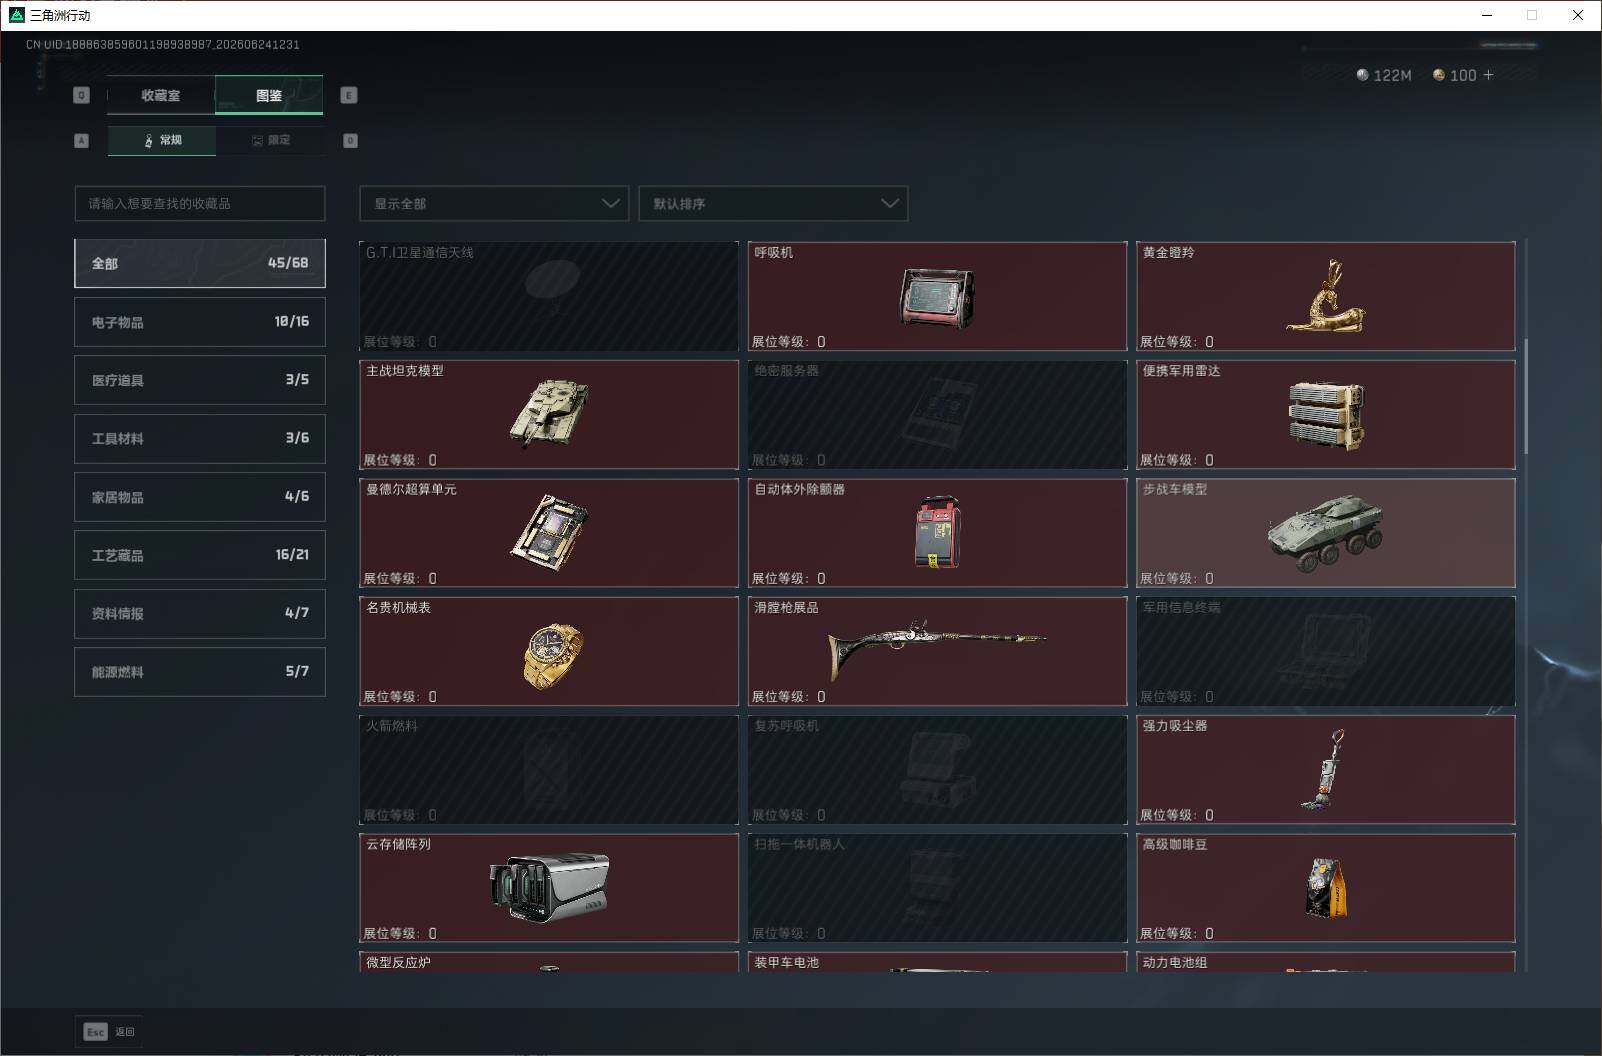Screen dimensions: 1602x1056
Task: Click the 滑膛枪展品 musket exhibit
Action: pos(937,651)
